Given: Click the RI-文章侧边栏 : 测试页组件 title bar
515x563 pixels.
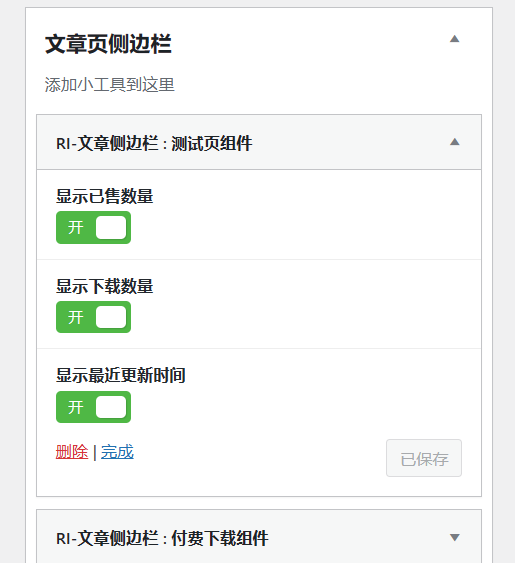Looking at the screenshot, I should point(259,142).
